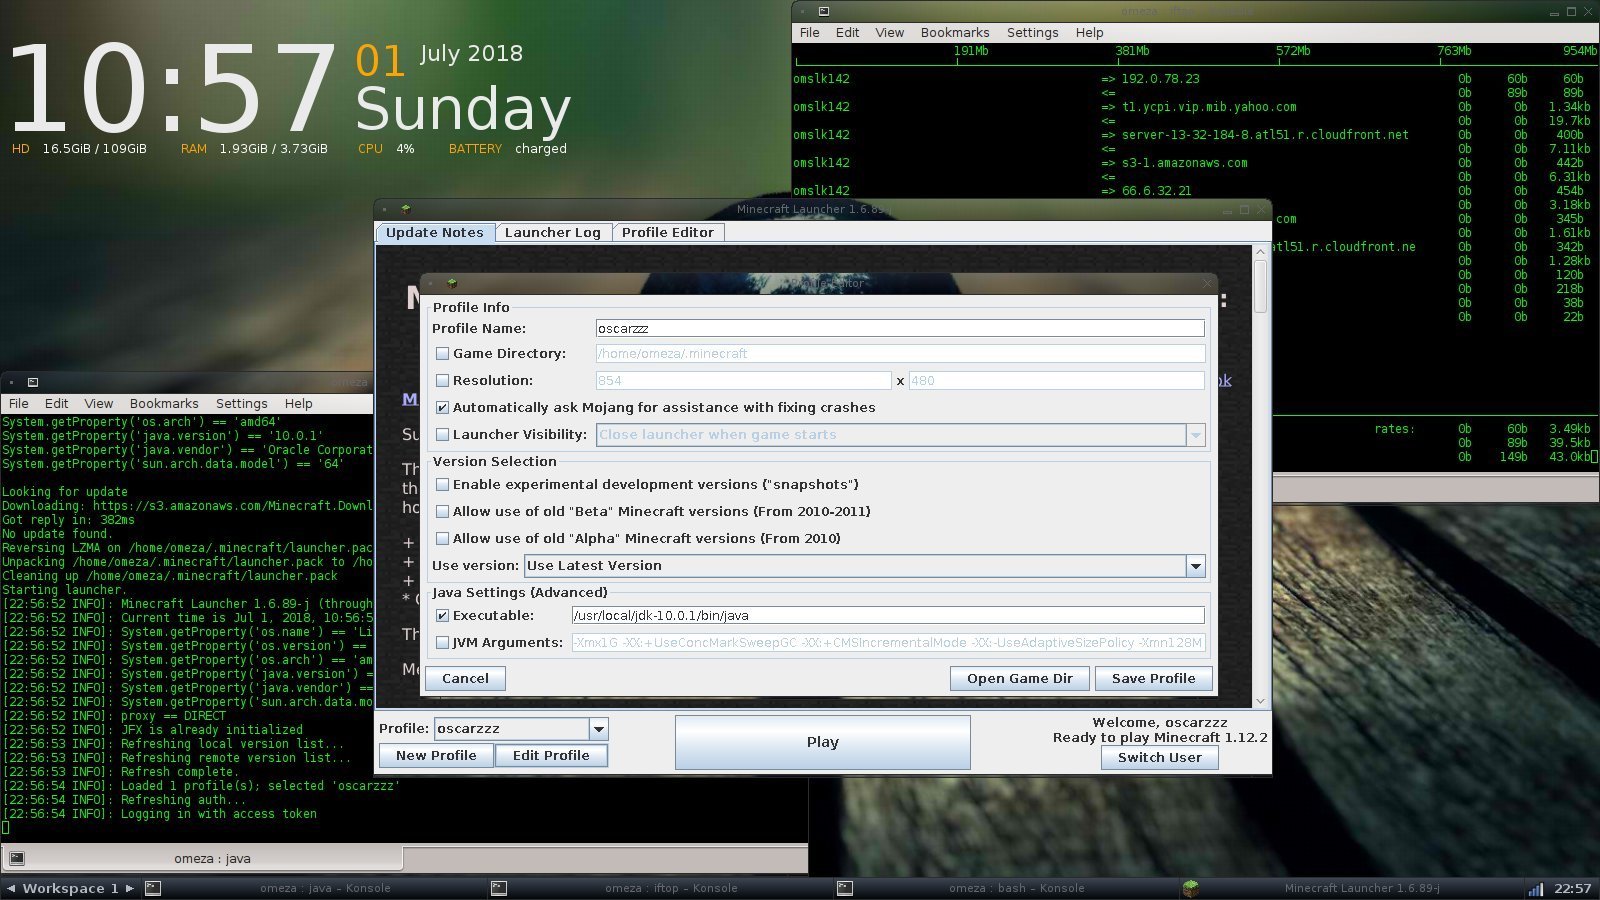The width and height of the screenshot is (1600, 900).
Task: Click the Profile Name input field
Action: (900, 328)
